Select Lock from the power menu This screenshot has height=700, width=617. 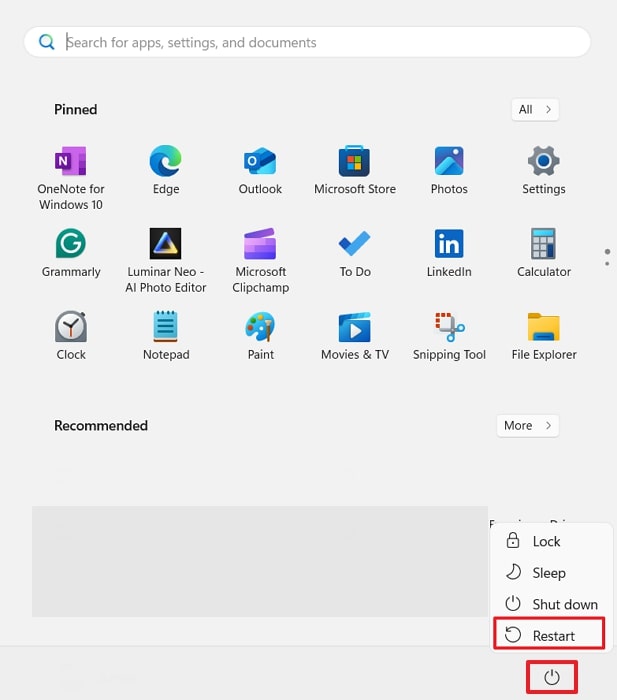pyautogui.click(x=551, y=541)
